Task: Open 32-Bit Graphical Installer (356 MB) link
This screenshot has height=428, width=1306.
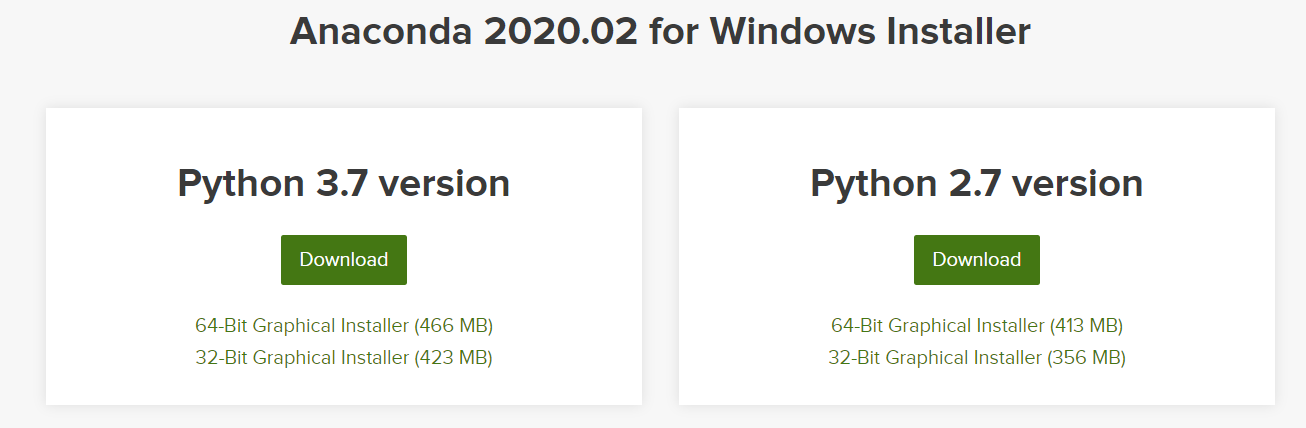Action: 976,357
